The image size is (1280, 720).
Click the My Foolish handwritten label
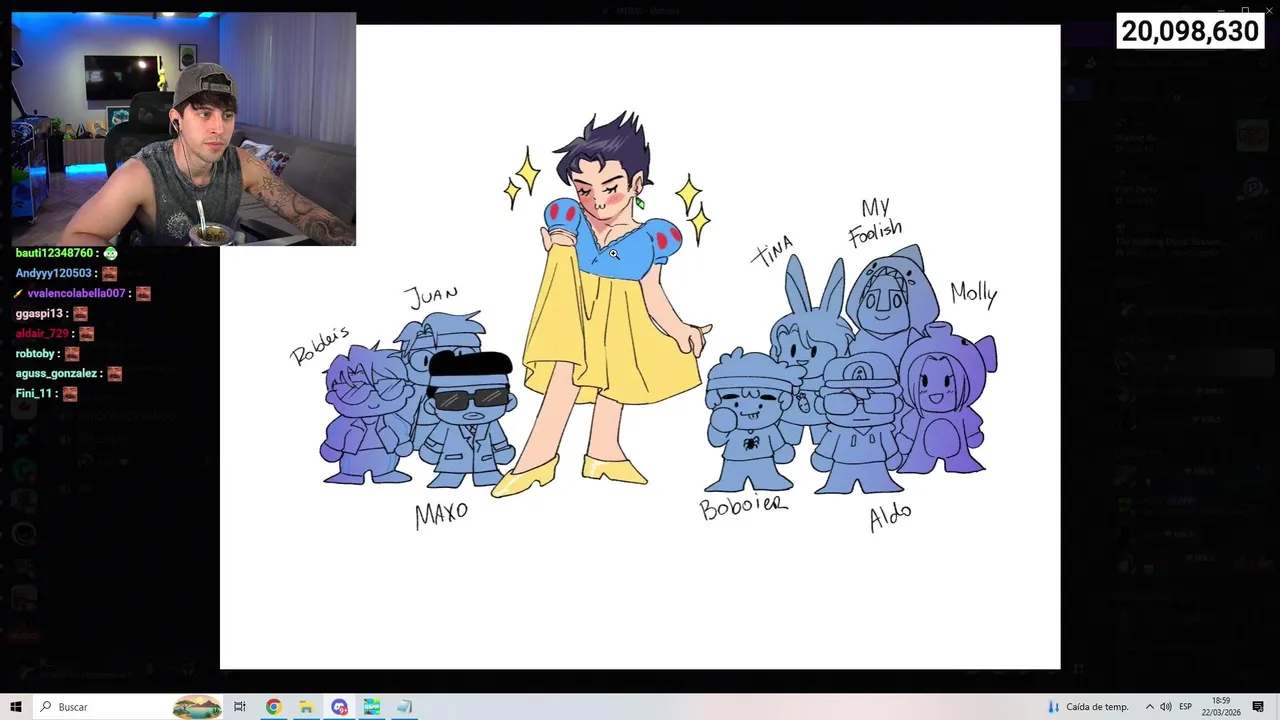point(875,221)
